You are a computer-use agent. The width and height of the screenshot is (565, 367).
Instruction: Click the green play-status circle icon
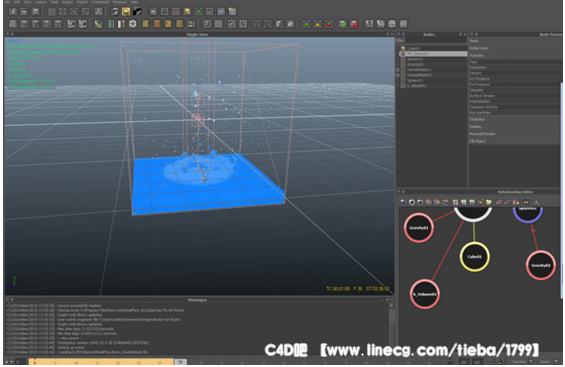click(x=306, y=24)
